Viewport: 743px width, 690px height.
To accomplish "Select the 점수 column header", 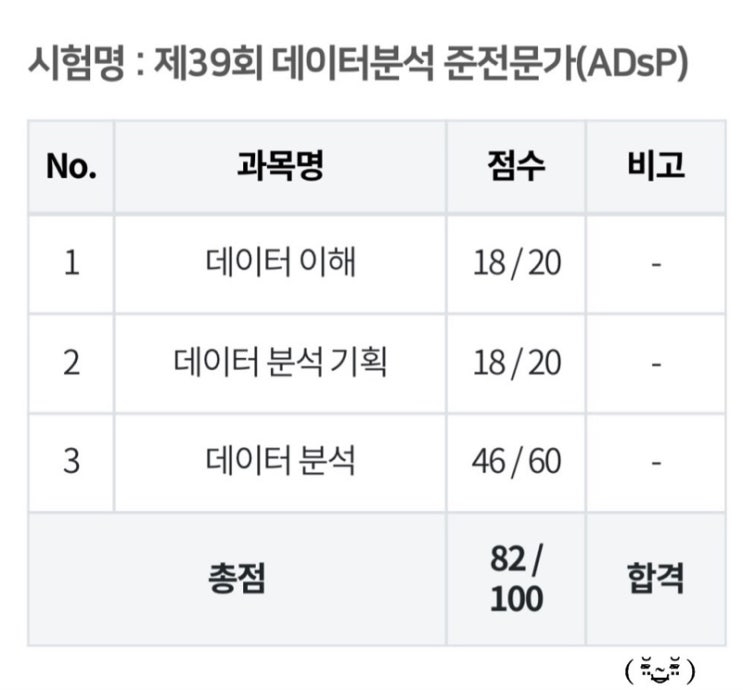I will click(516, 166).
